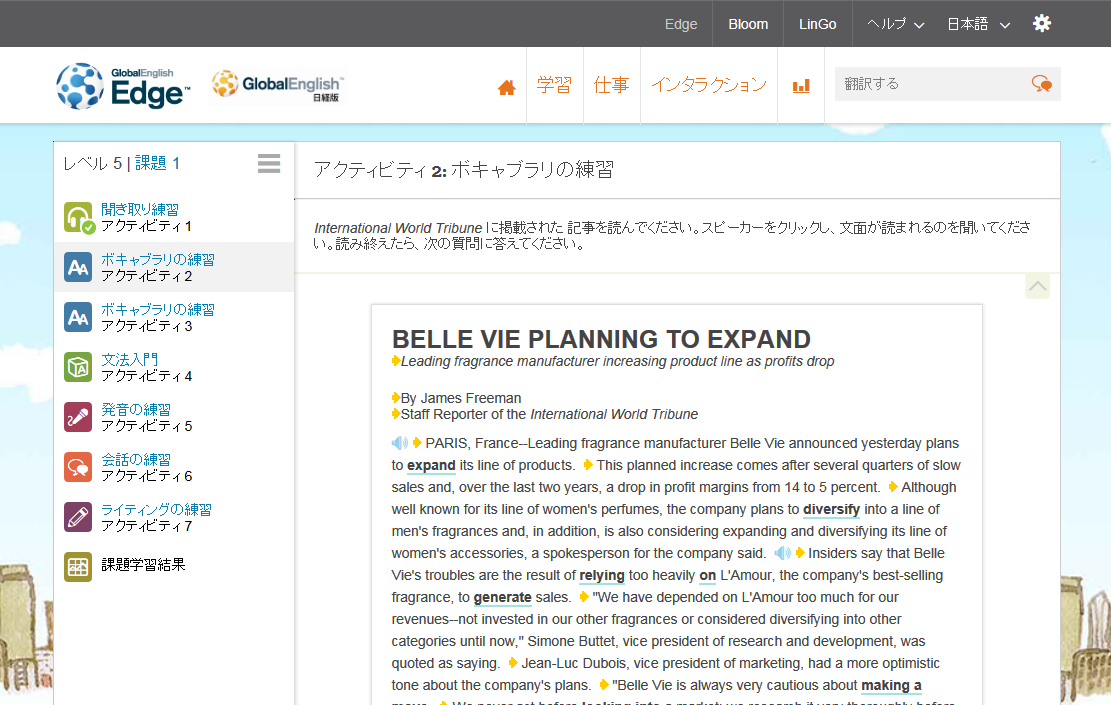
Task: Open the listening practice headphones icon
Action: pos(78,218)
